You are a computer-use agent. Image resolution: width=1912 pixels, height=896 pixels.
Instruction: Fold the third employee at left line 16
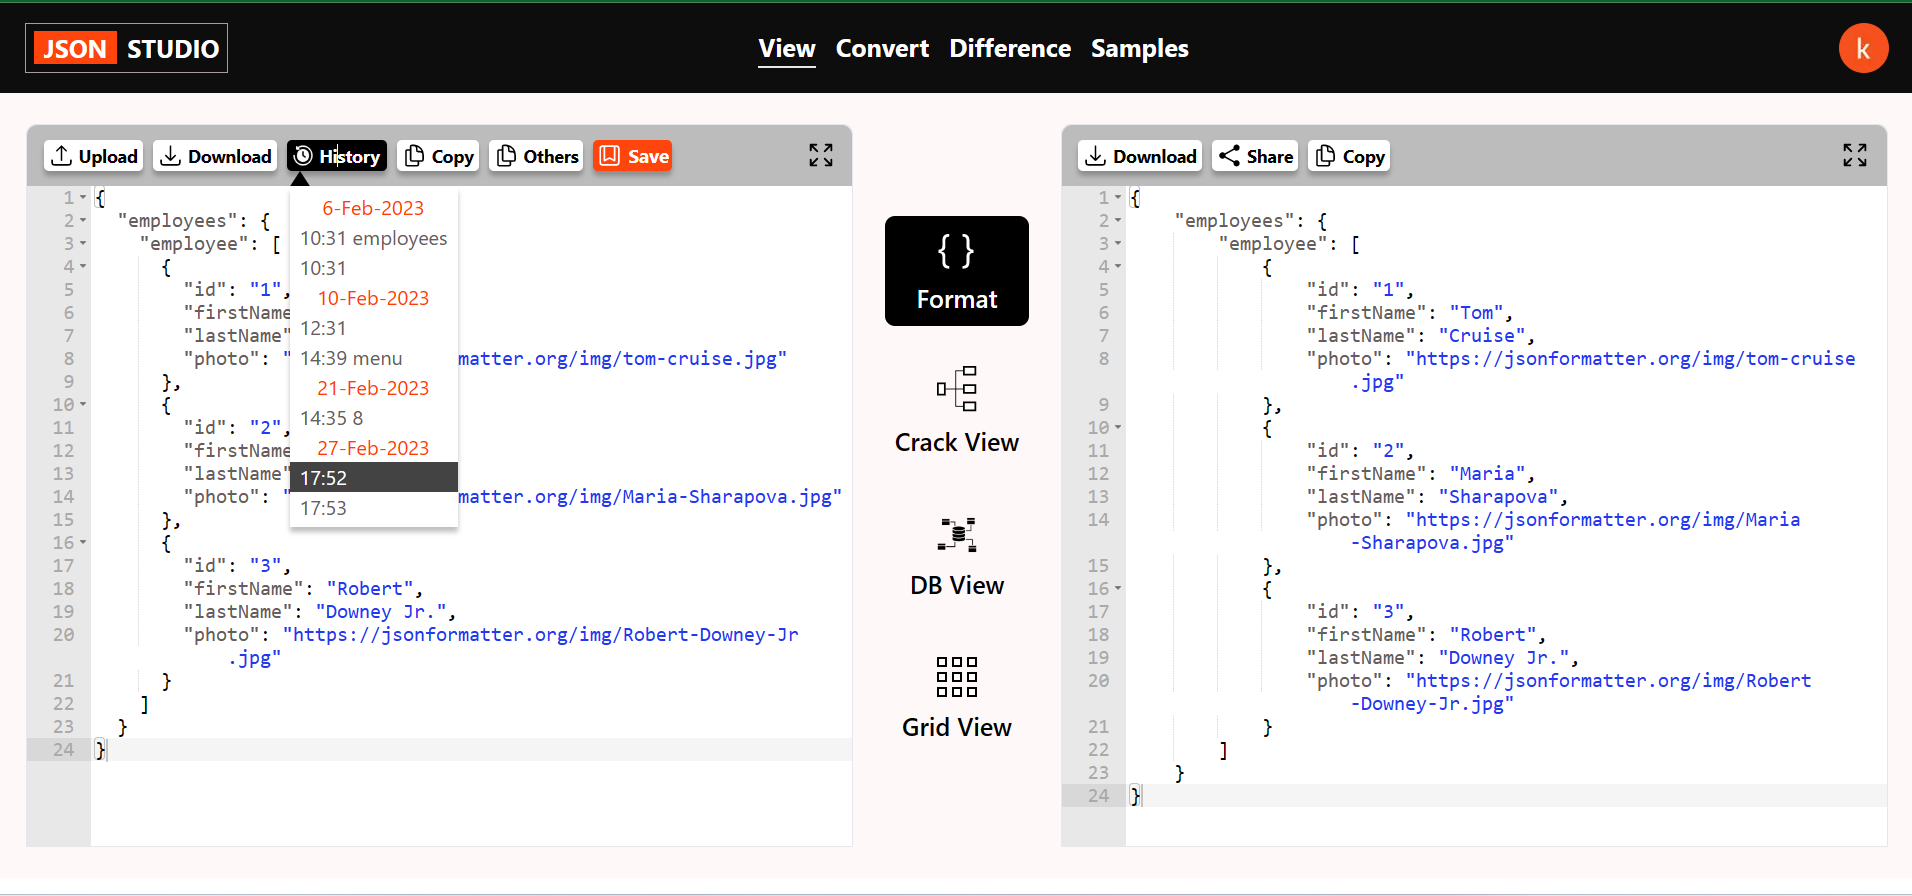(83, 543)
